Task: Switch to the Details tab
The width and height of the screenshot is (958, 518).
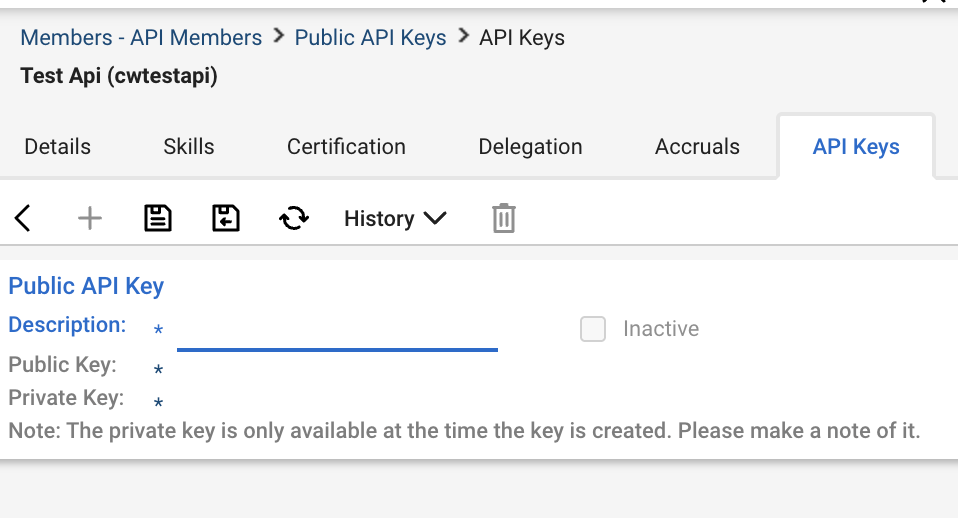Action: tap(58, 147)
